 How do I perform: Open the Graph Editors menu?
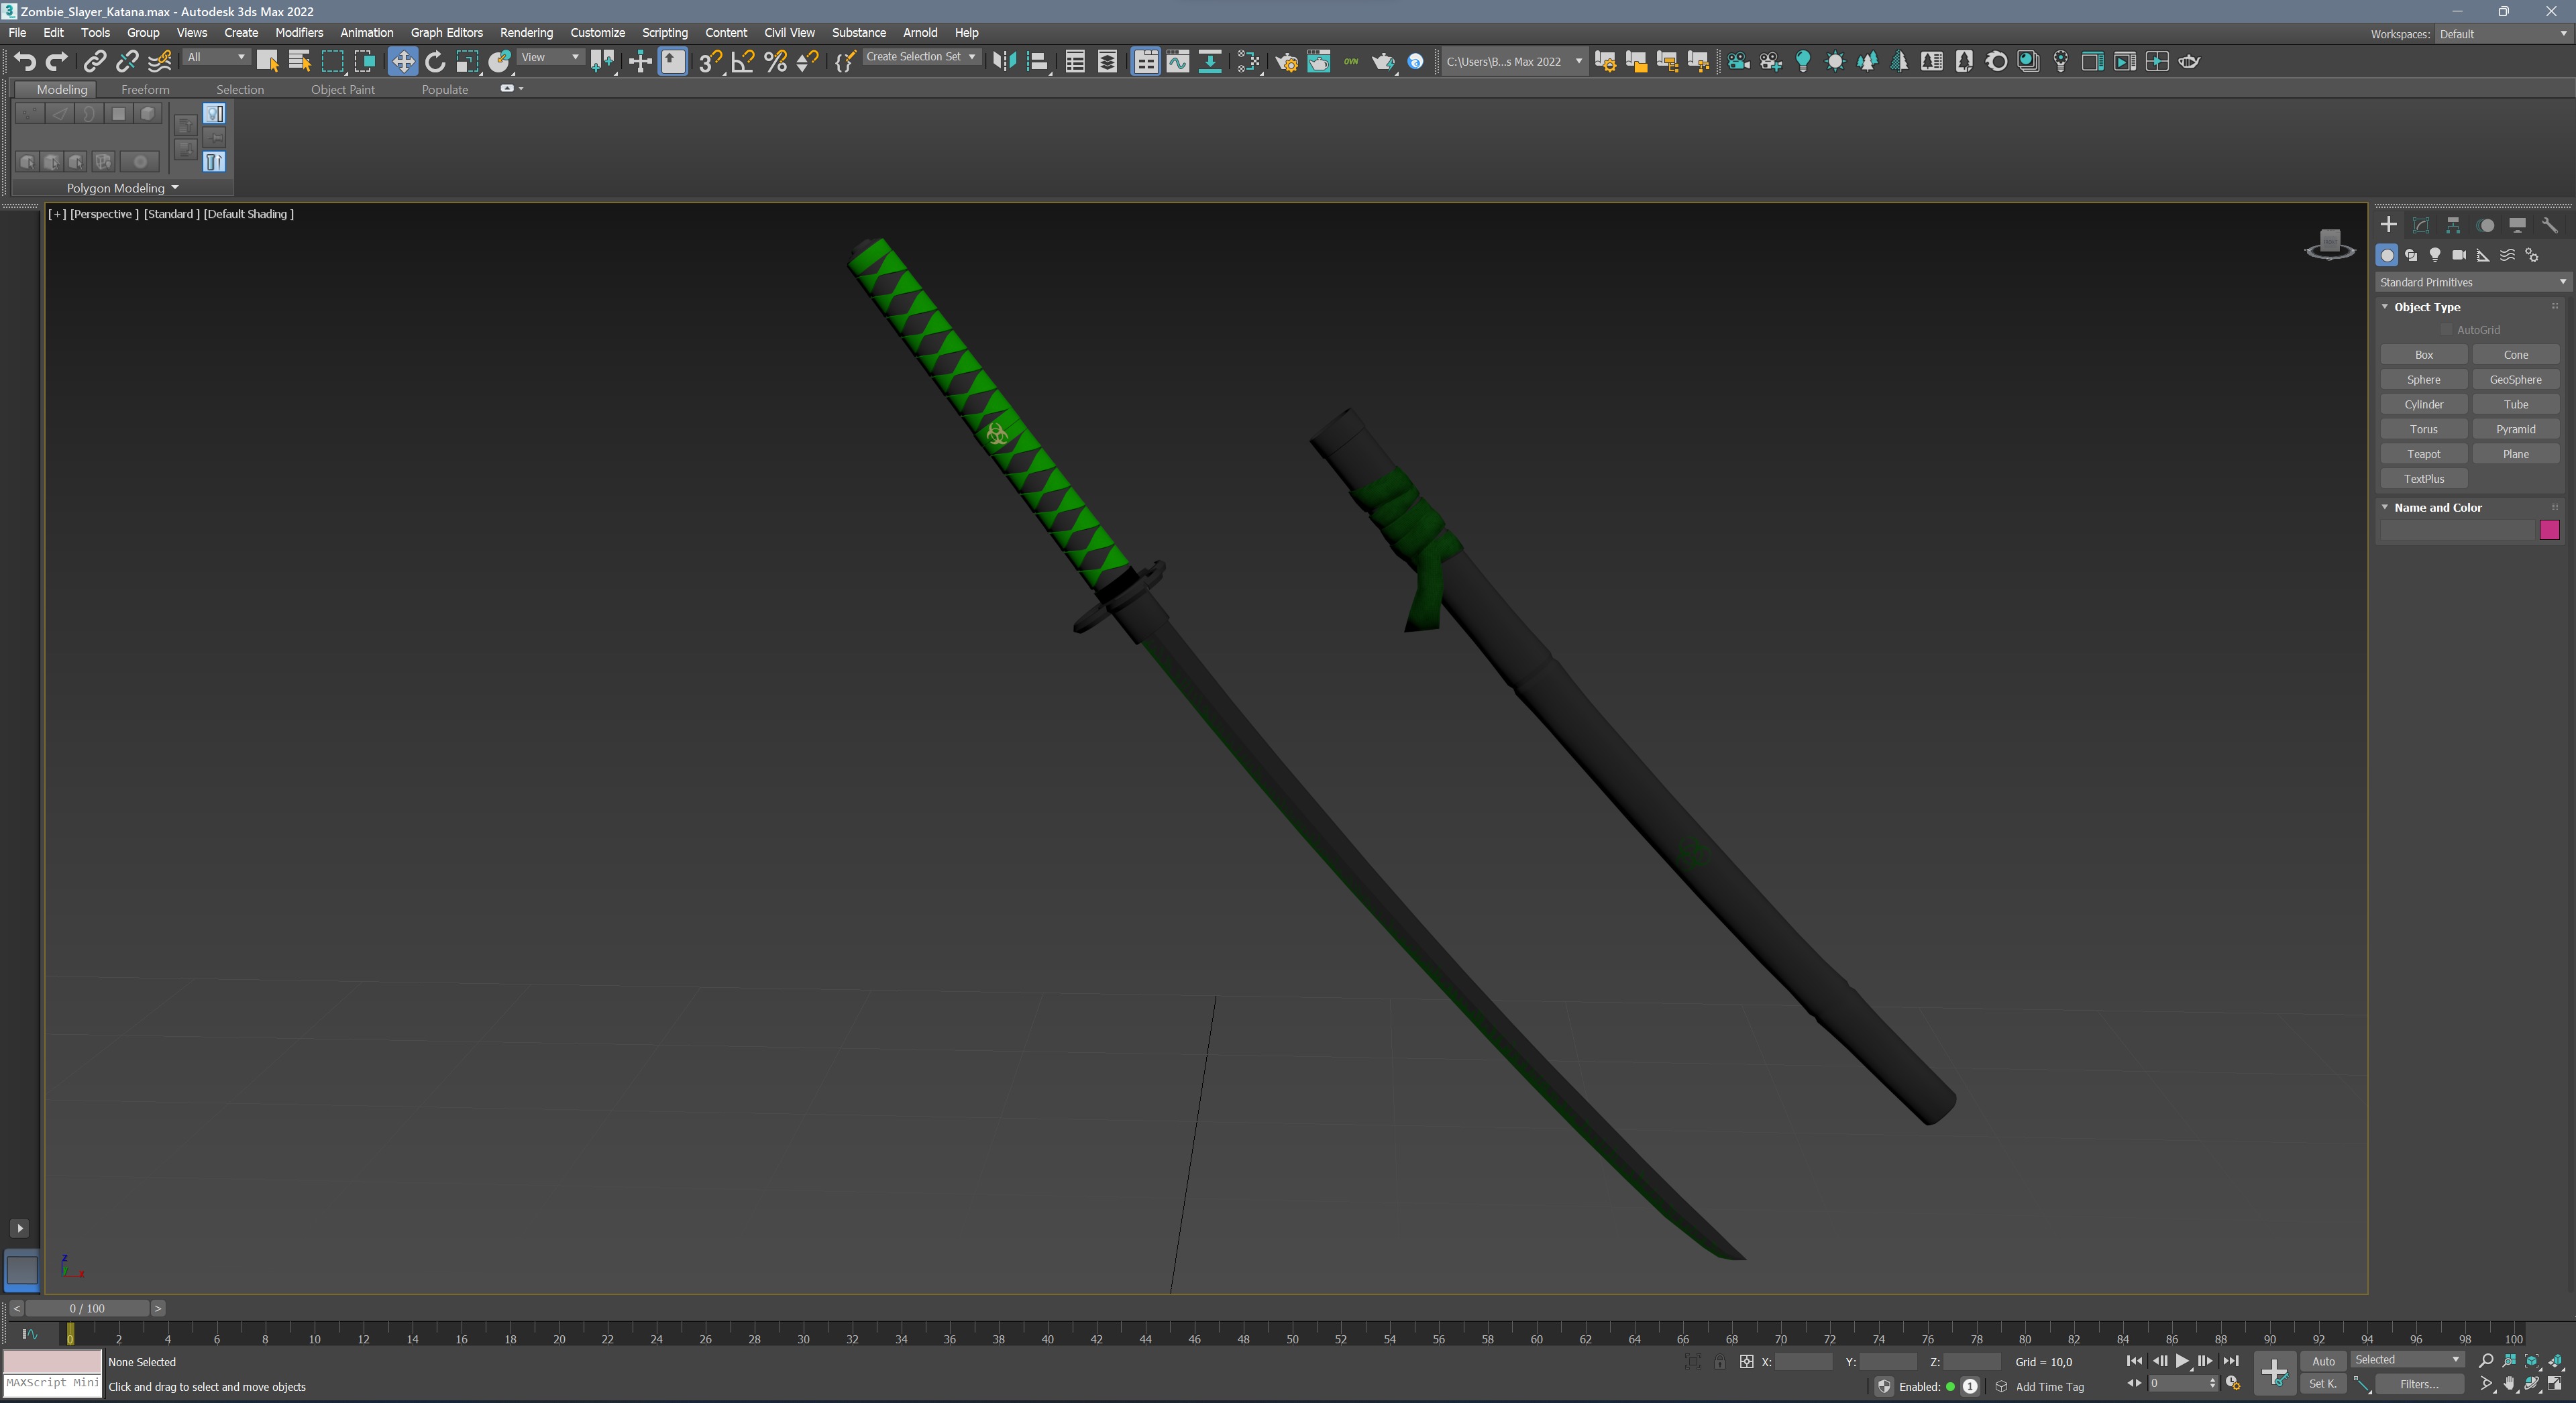tap(446, 33)
